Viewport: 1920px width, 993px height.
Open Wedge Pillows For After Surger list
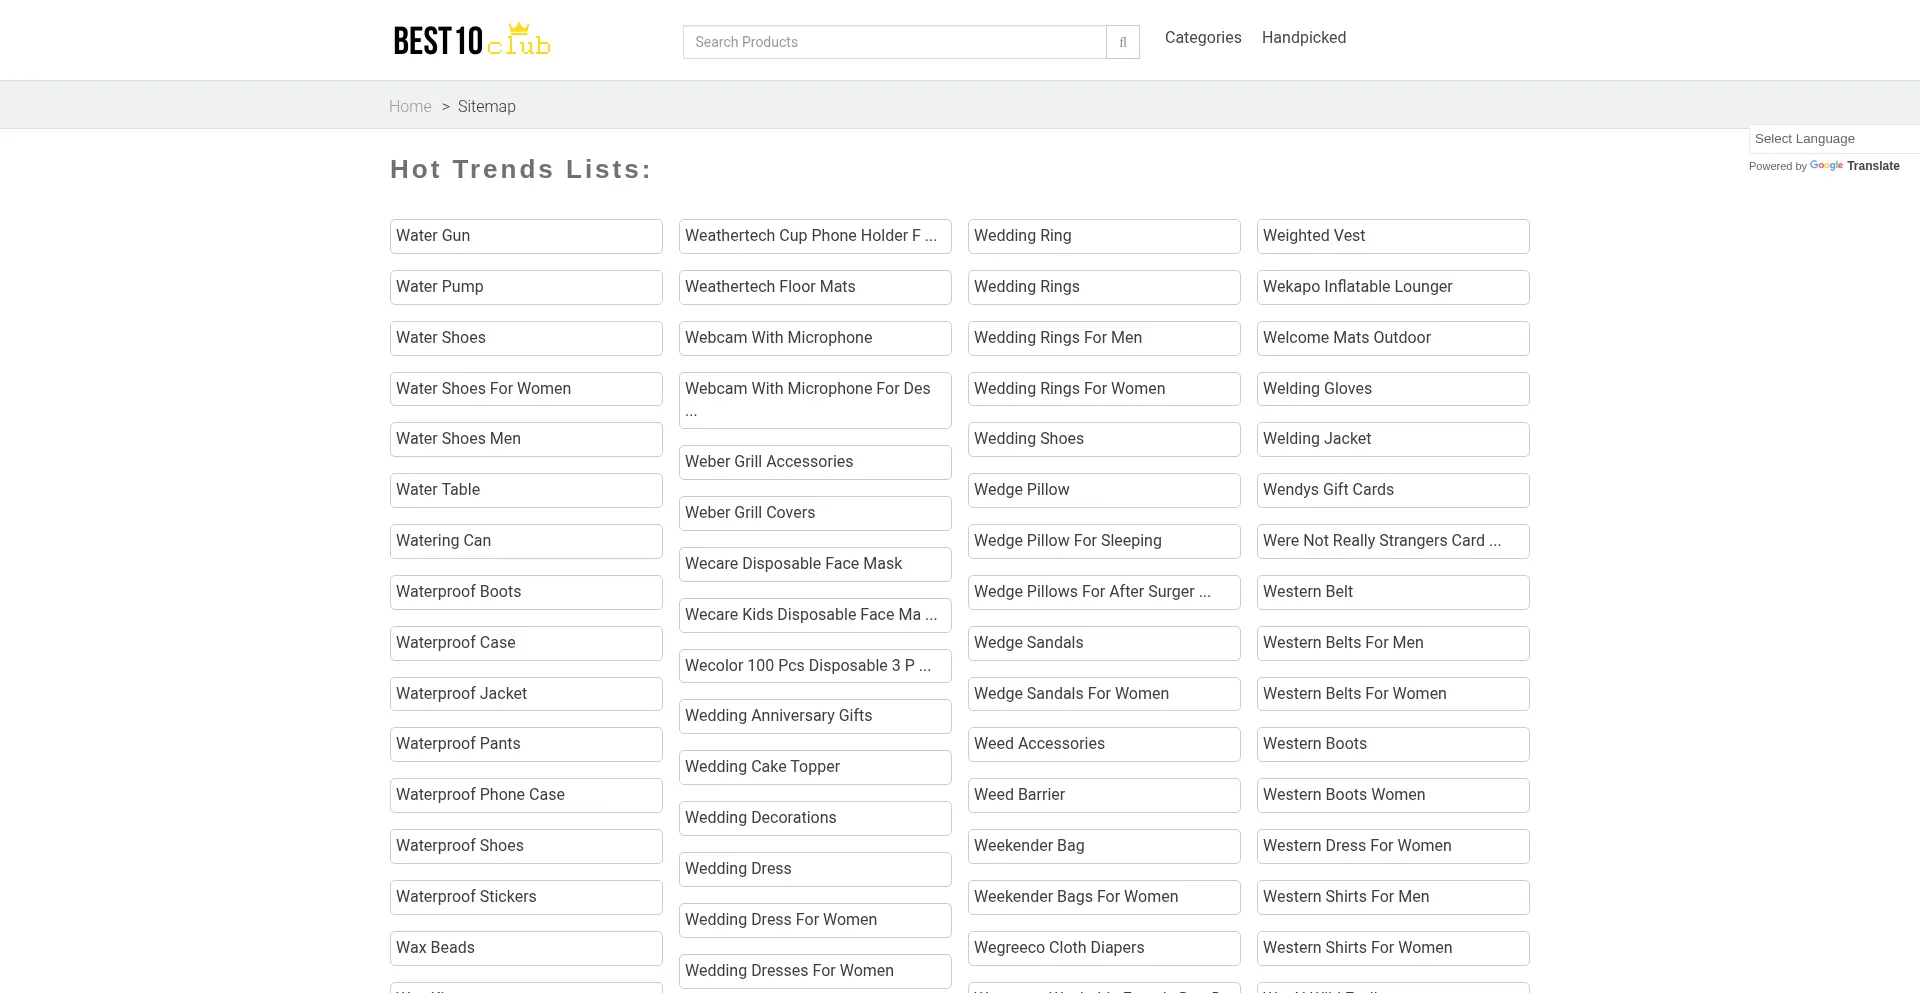[1104, 592]
